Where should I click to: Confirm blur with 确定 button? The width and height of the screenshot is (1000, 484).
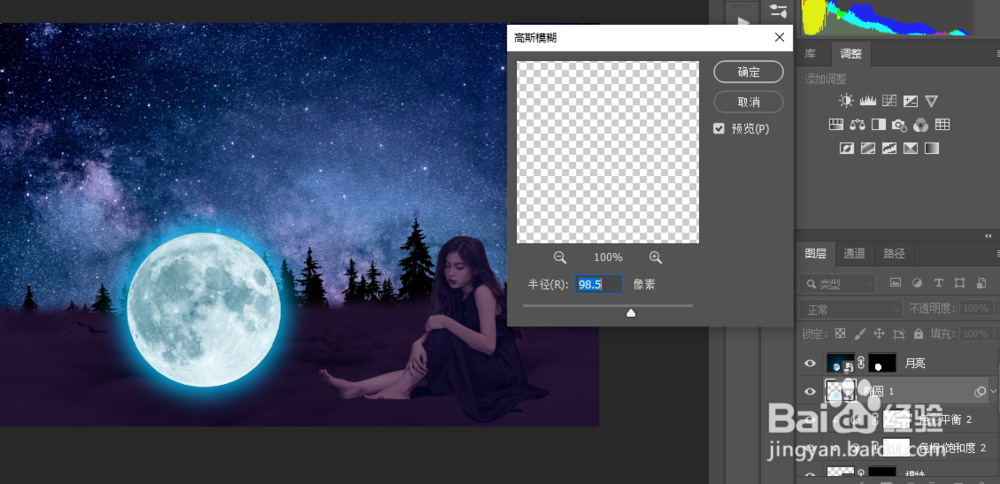click(x=748, y=72)
